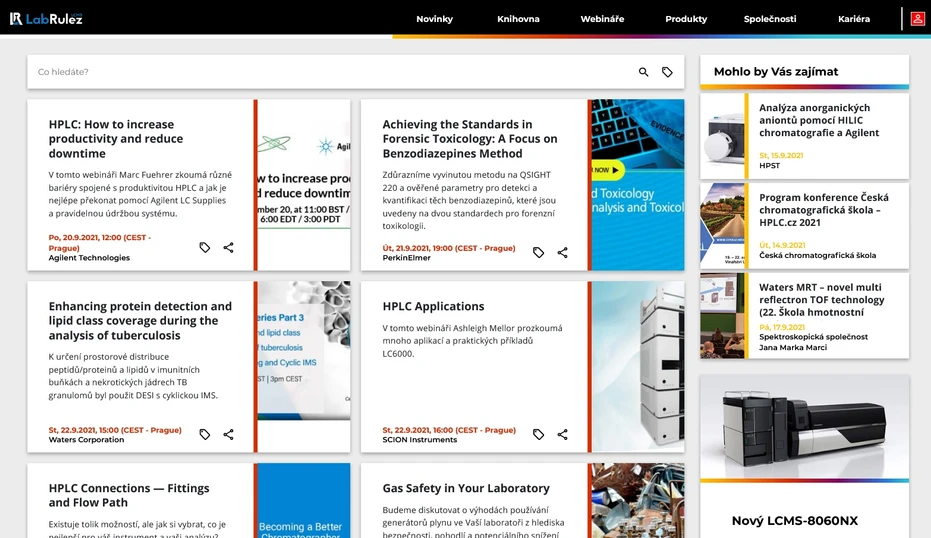Click 'HPST' source label in sidebar
Screen dimensions: 931x538
(770, 166)
